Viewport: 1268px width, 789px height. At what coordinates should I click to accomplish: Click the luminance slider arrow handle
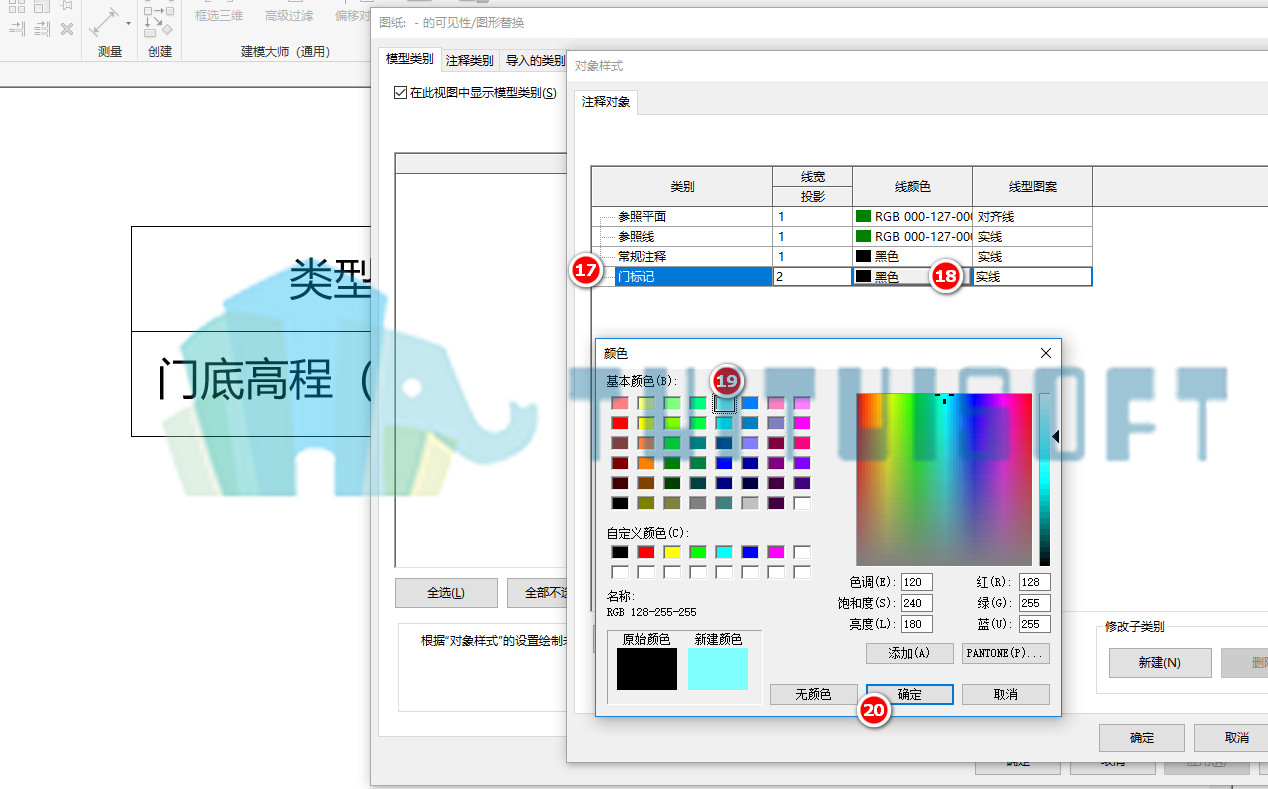(x=1056, y=436)
